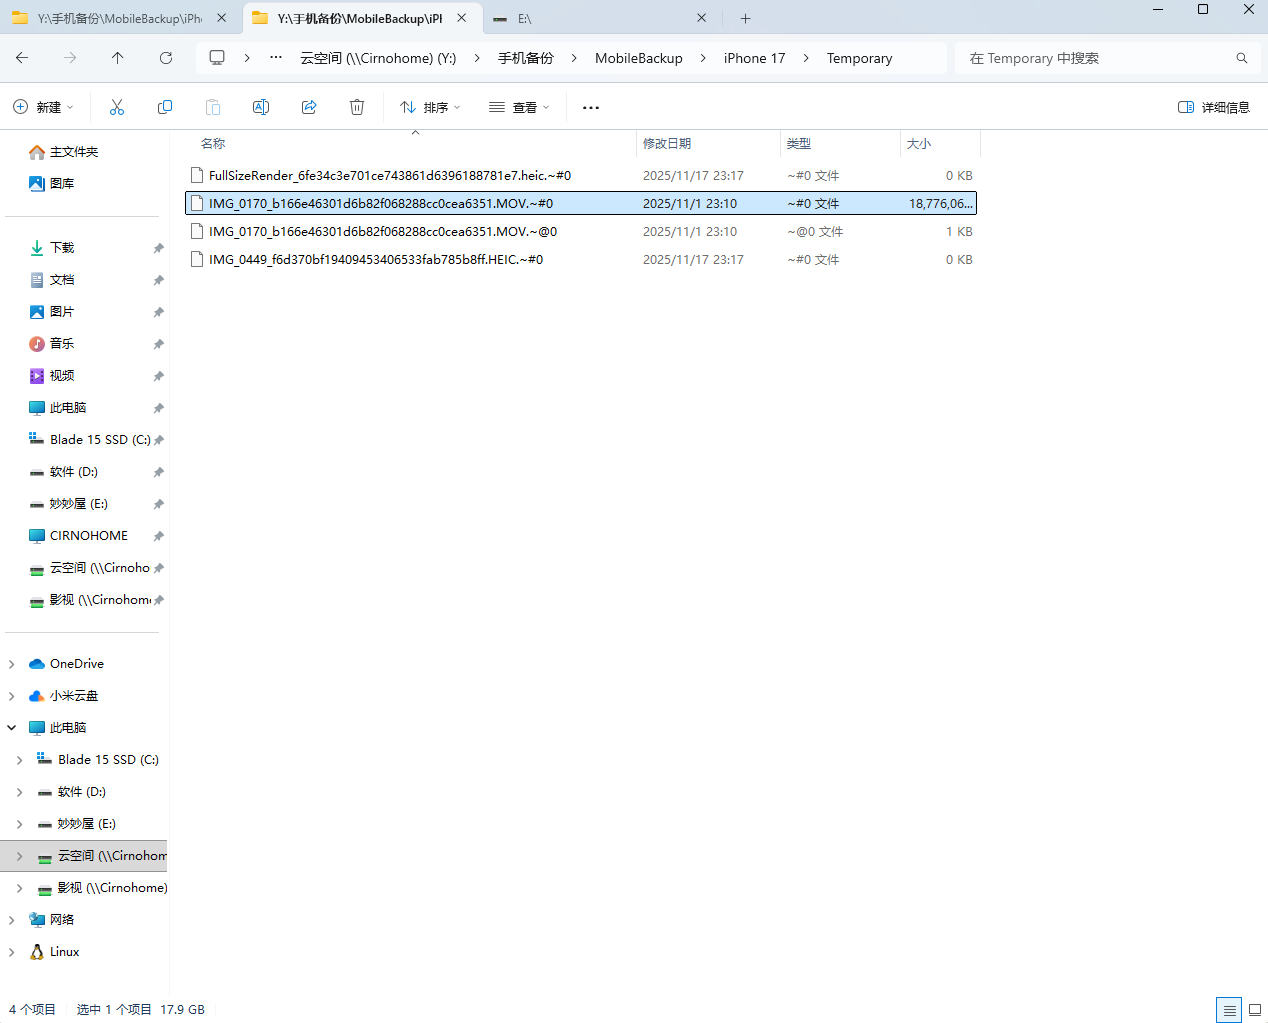Go forward with the right arrow
Viewport: 1268px width, 1023px height.
[x=70, y=58]
